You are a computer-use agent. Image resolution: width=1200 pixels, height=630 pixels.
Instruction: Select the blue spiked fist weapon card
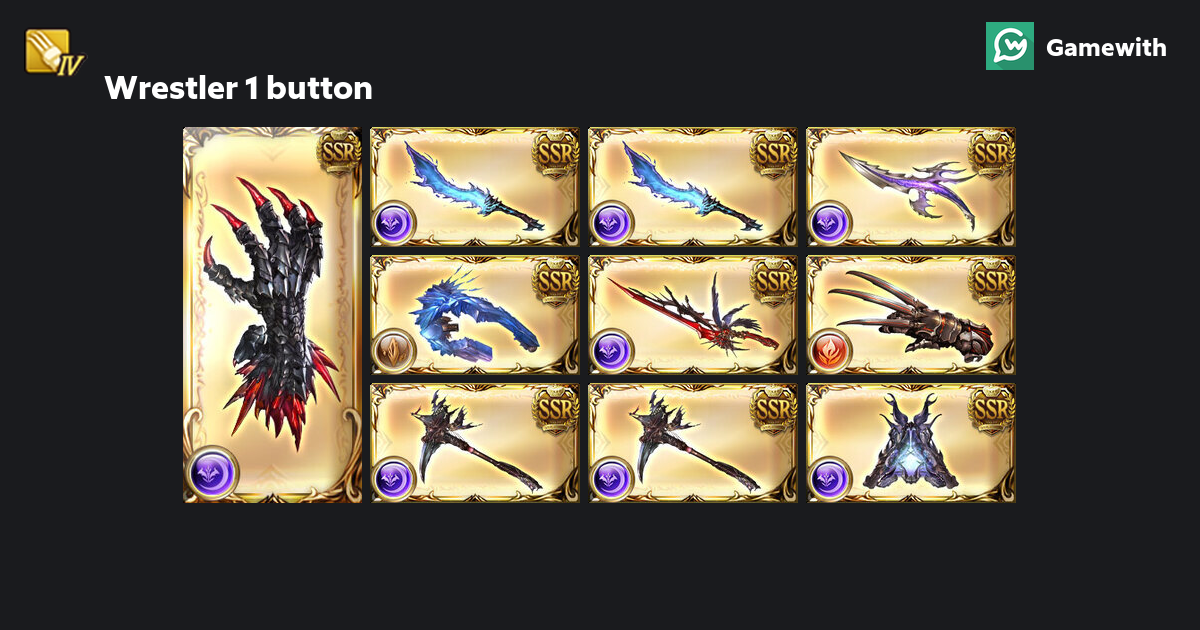[475, 315]
